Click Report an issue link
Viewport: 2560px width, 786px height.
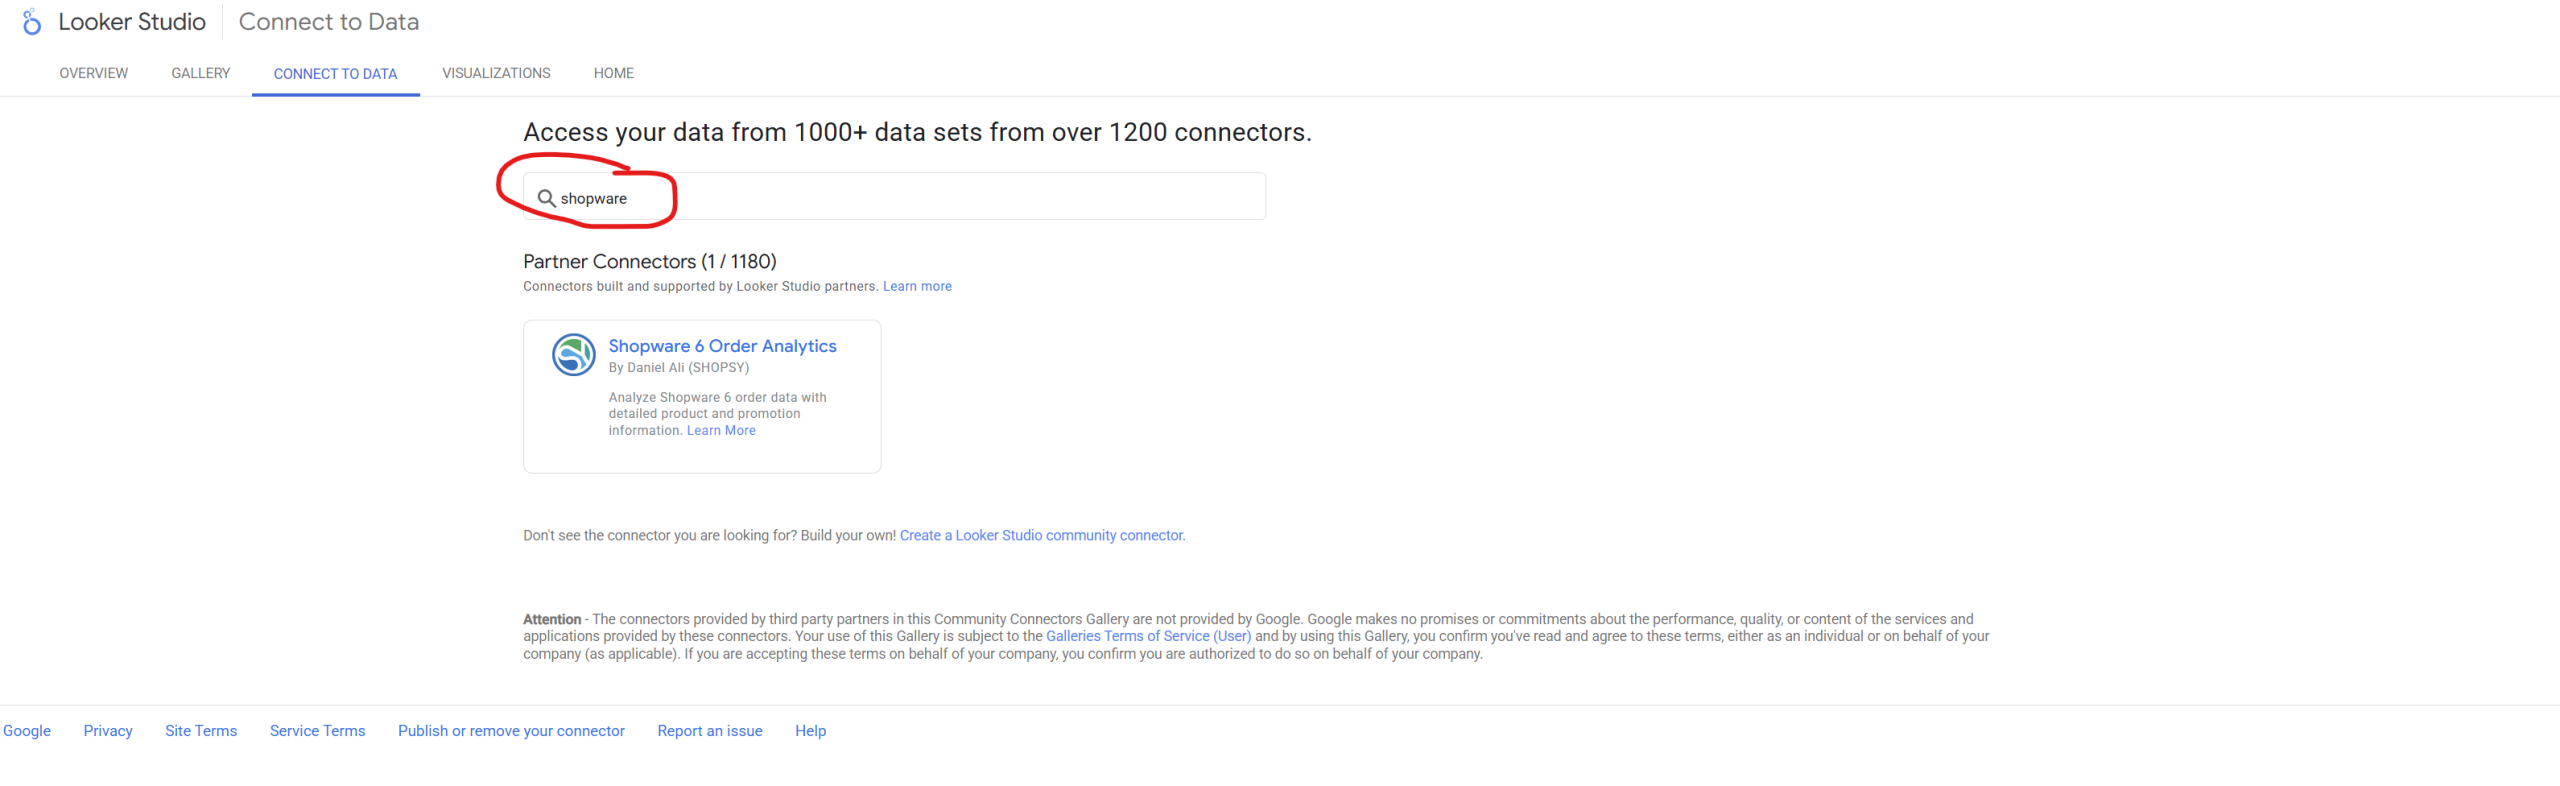pos(710,731)
